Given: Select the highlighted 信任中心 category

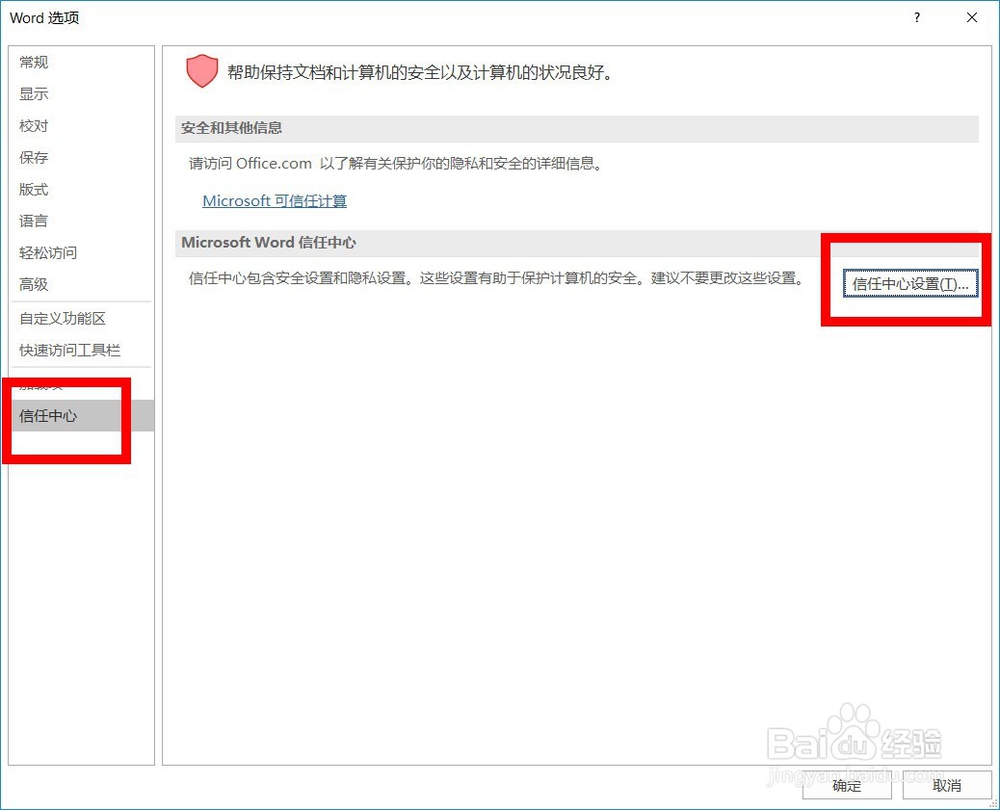Looking at the screenshot, I should (48, 416).
